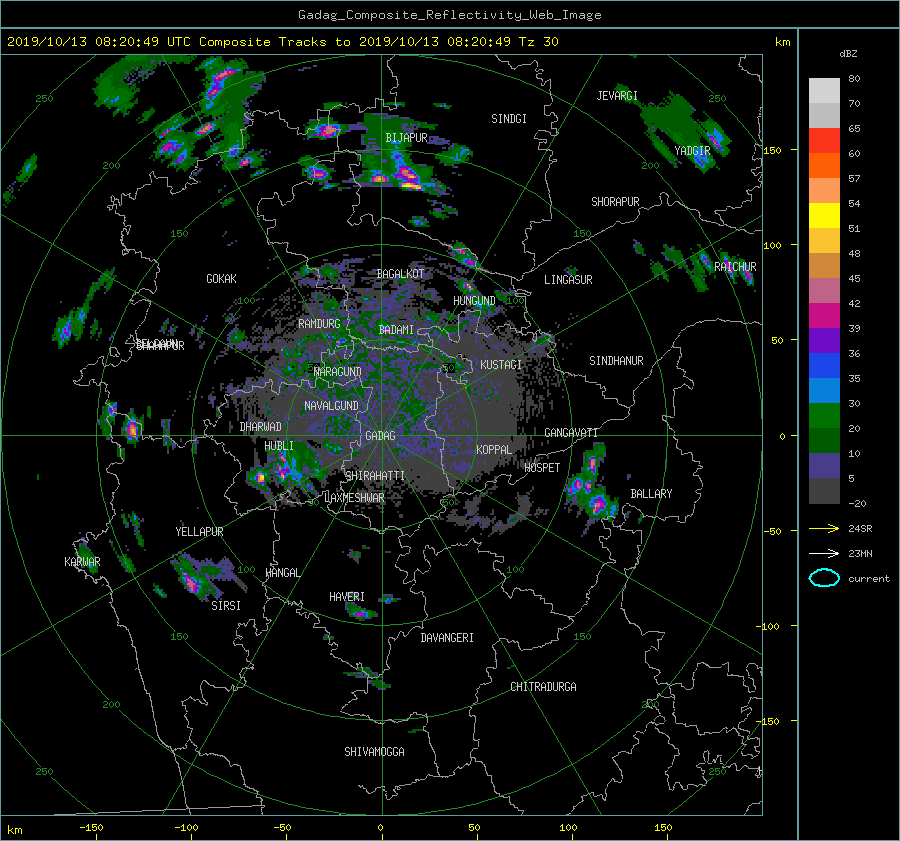
Task: Click the YADGIR city label
Action: [x=692, y=150]
